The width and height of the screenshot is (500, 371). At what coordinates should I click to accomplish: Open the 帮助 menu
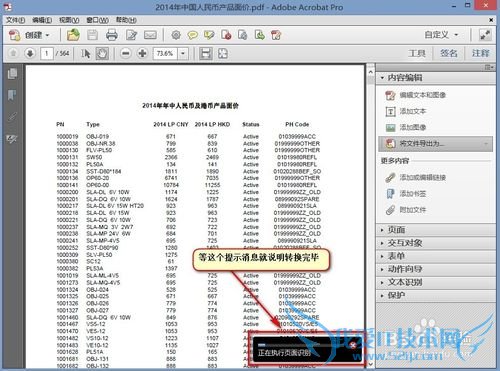click(x=126, y=20)
